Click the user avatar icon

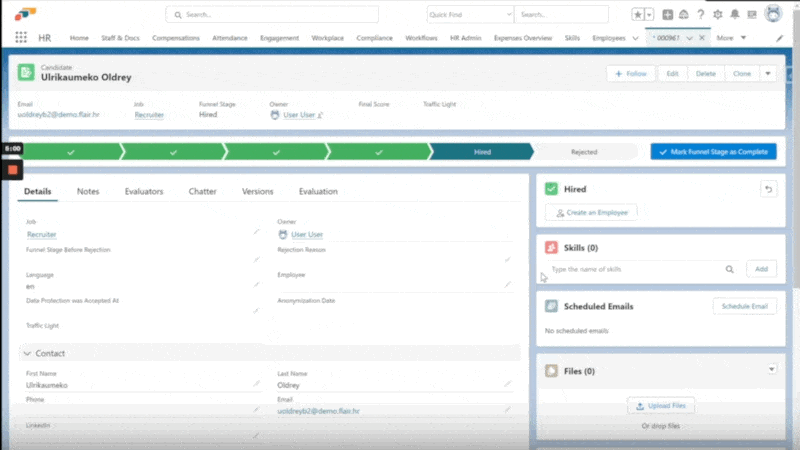click(x=773, y=14)
